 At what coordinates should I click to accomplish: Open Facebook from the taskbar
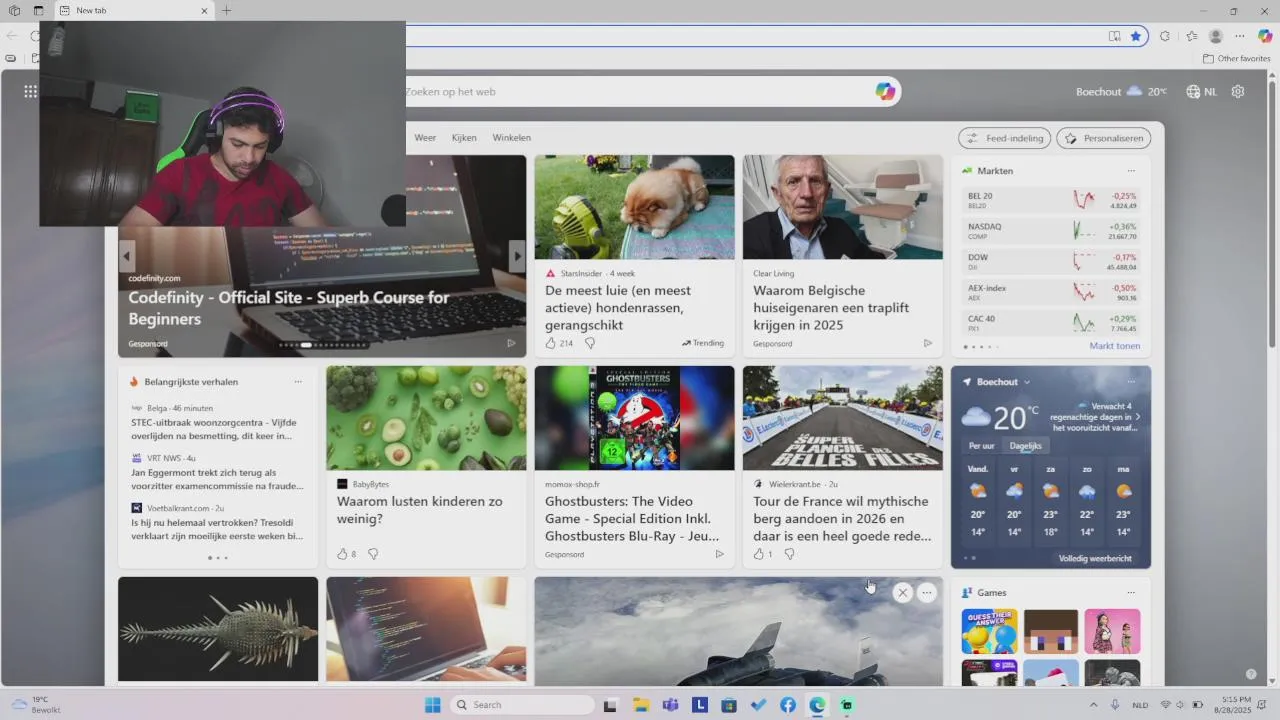[788, 705]
